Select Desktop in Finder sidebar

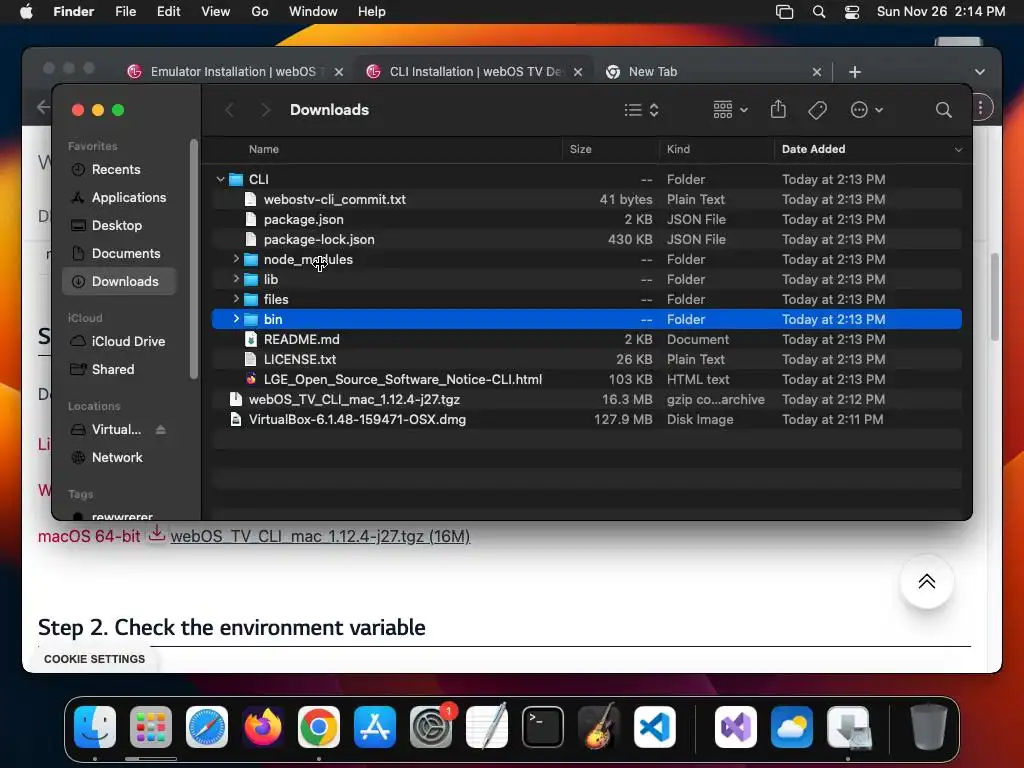click(119, 226)
